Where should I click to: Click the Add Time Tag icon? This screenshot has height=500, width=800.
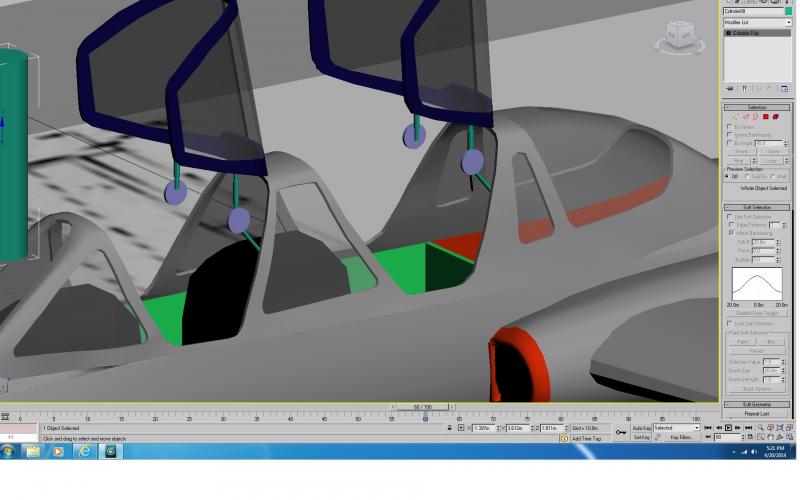[x=564, y=438]
